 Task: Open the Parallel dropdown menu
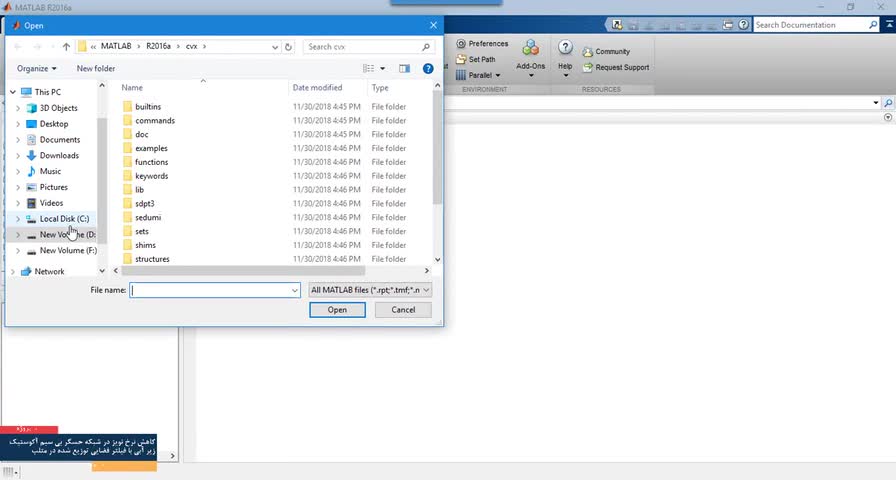478,75
